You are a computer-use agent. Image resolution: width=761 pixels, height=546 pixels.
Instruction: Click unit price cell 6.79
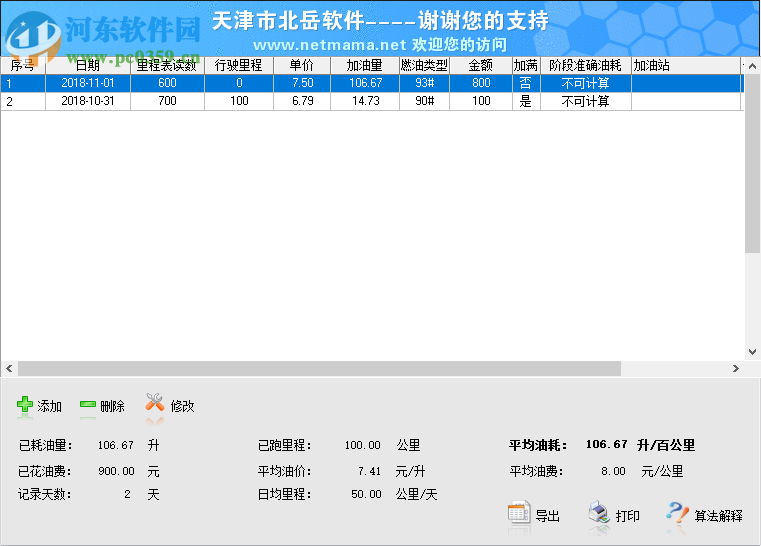(302, 101)
